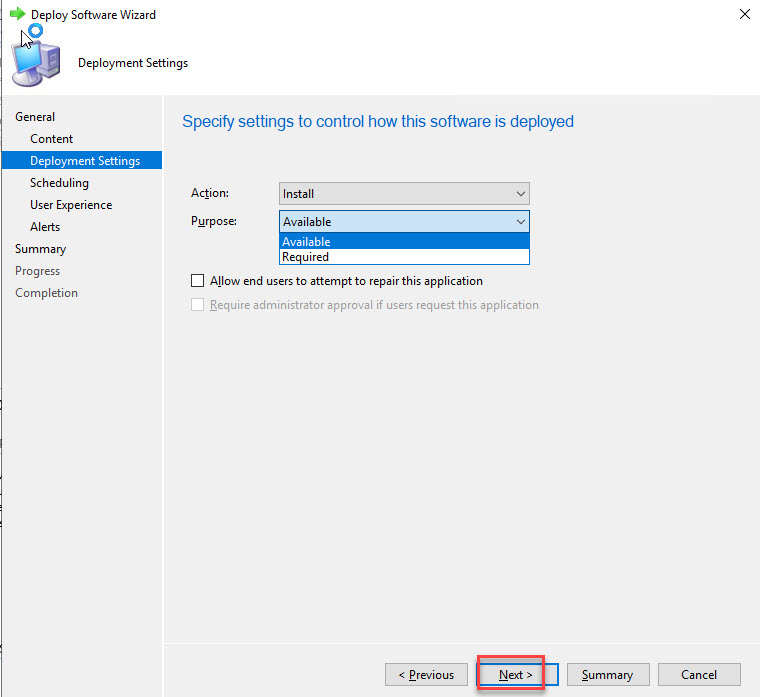
Task: Click the Deployment Settings computer icon
Action: point(35,62)
